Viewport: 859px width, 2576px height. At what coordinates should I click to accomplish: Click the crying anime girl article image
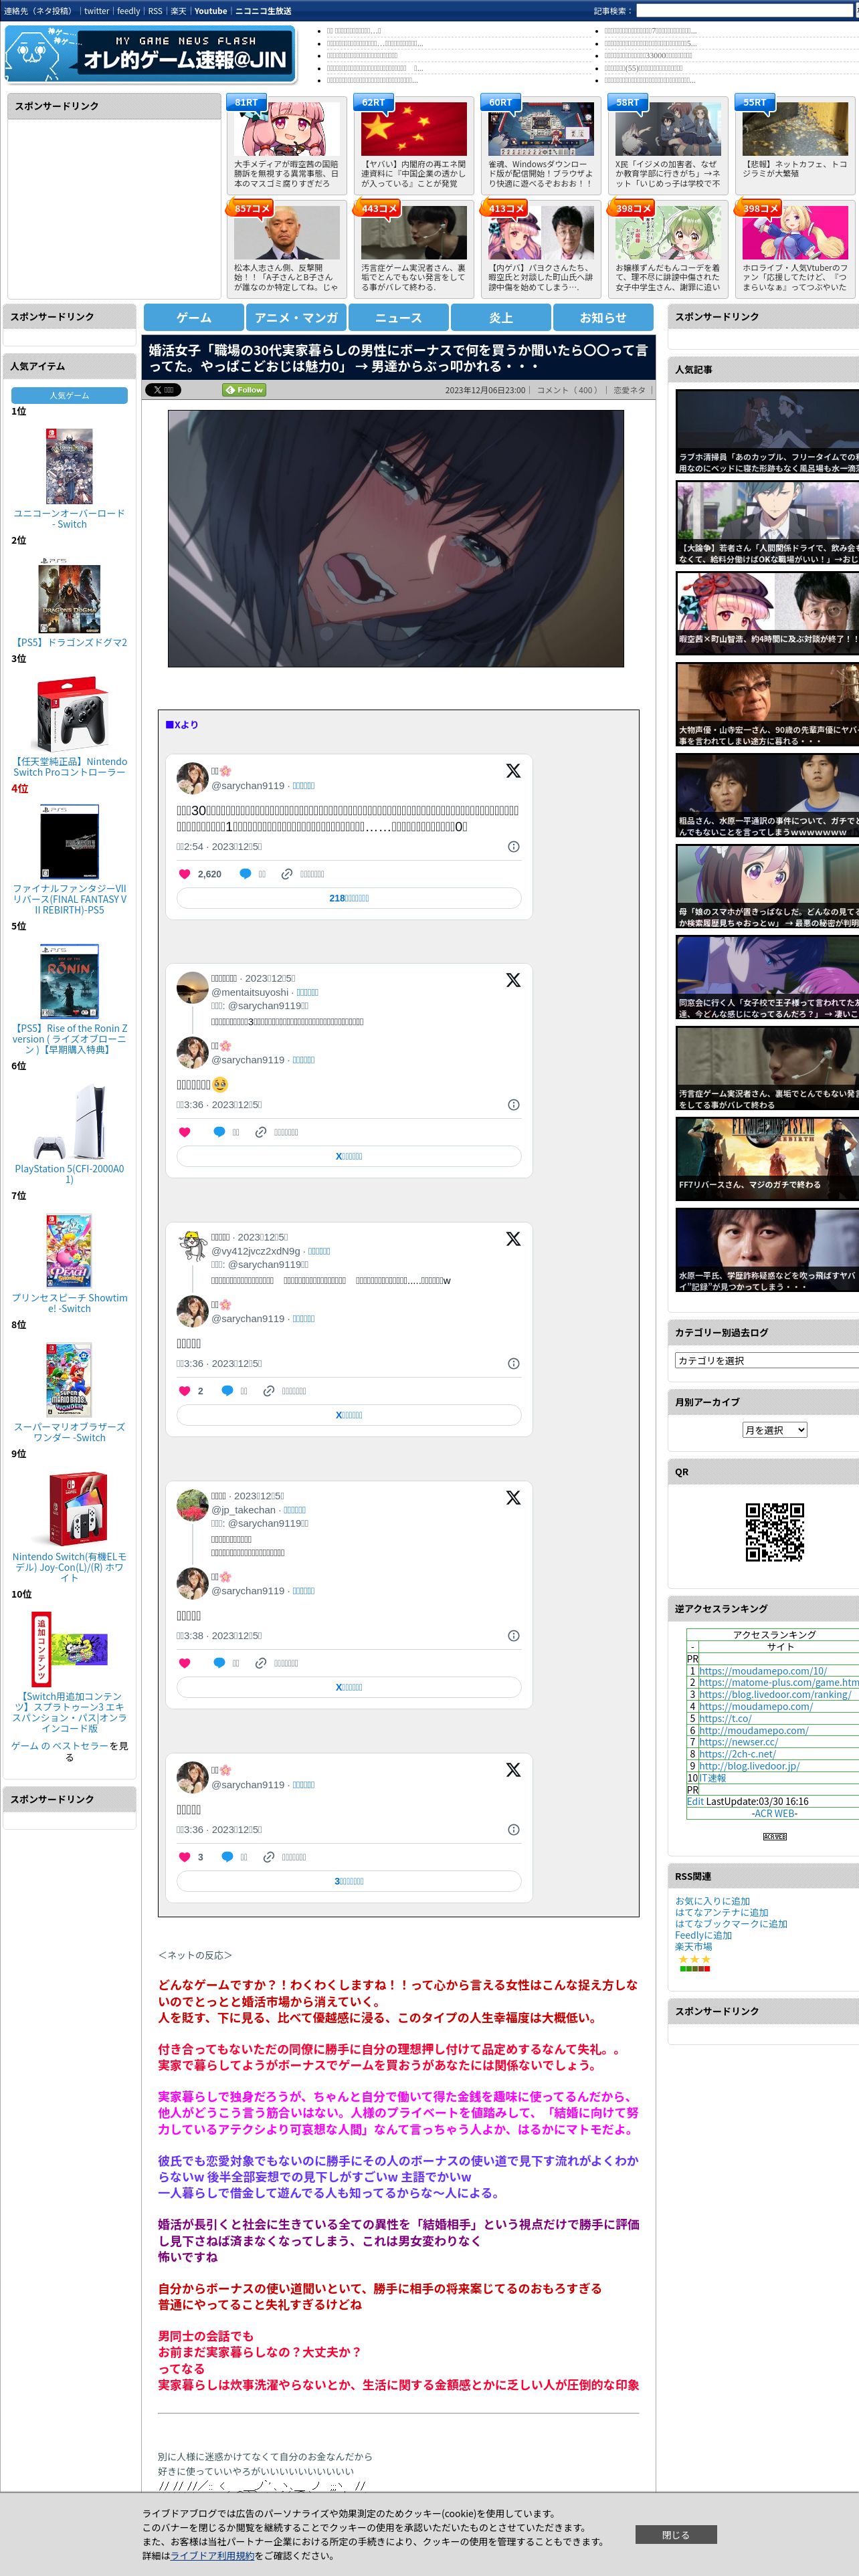click(x=396, y=538)
